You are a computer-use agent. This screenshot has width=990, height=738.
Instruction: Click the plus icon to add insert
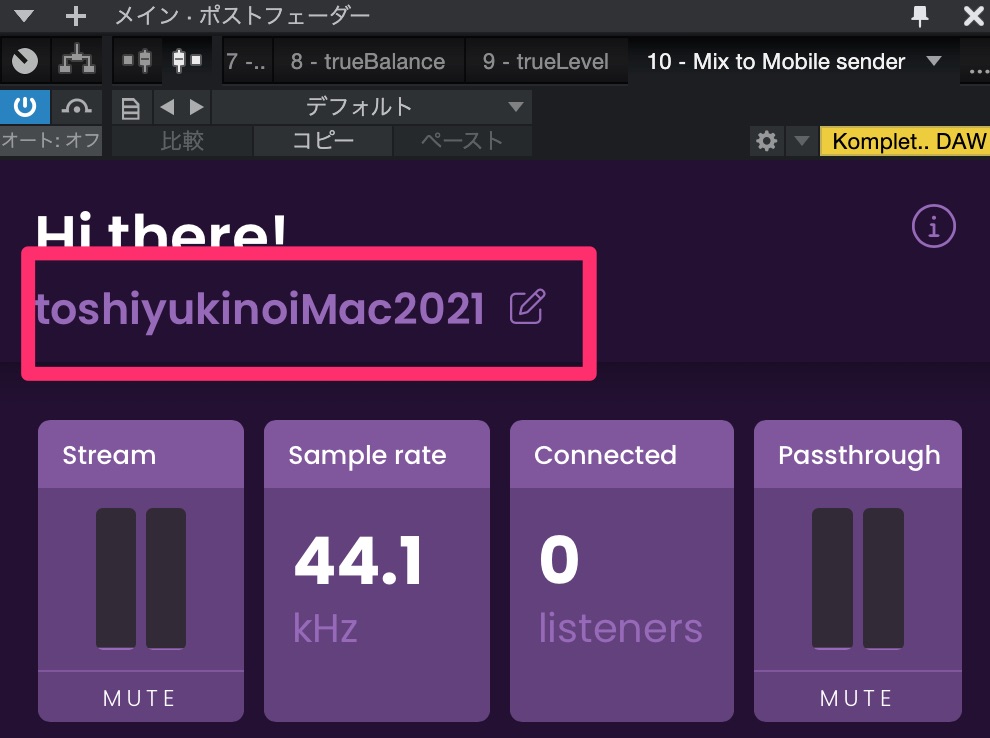(76, 16)
